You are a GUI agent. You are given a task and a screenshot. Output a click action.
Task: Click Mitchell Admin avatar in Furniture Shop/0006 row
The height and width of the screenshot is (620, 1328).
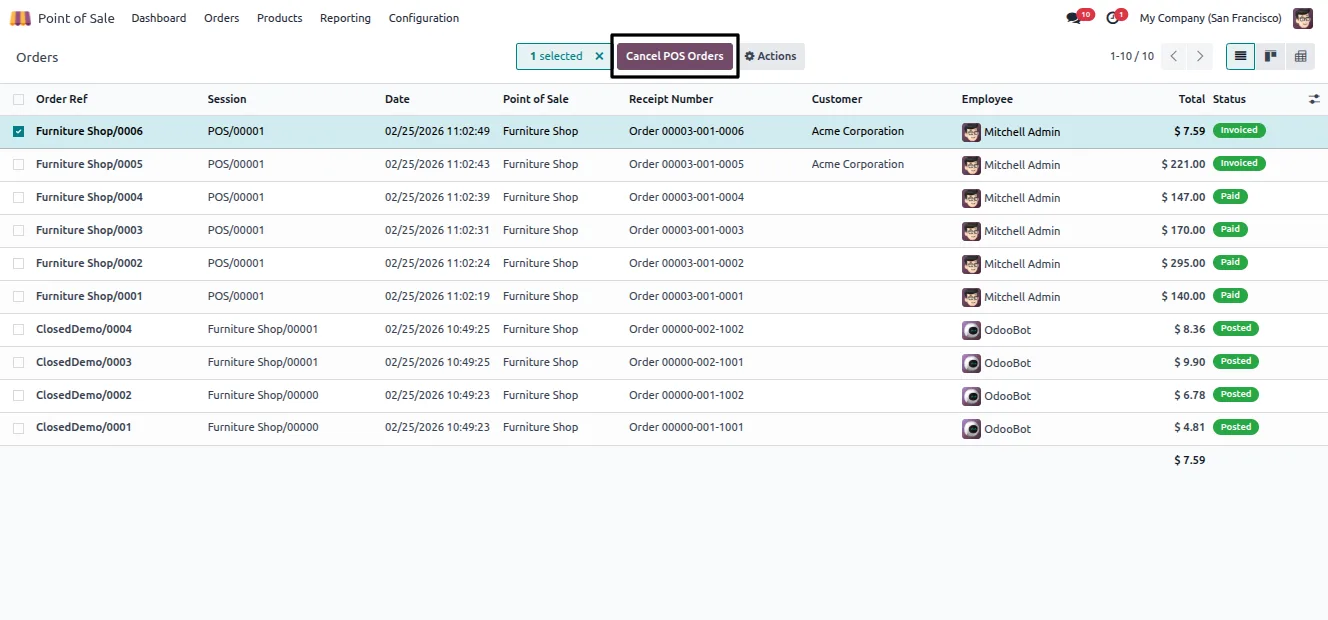coord(971,132)
